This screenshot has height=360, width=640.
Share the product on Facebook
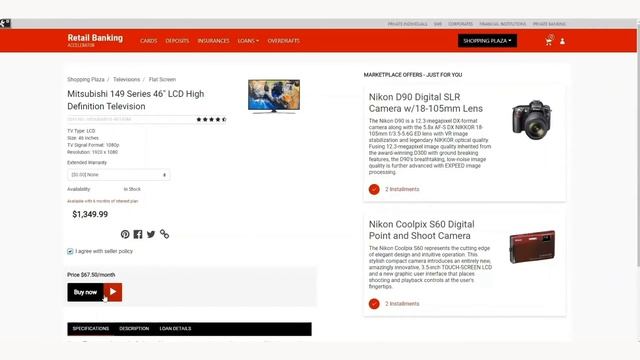point(138,234)
